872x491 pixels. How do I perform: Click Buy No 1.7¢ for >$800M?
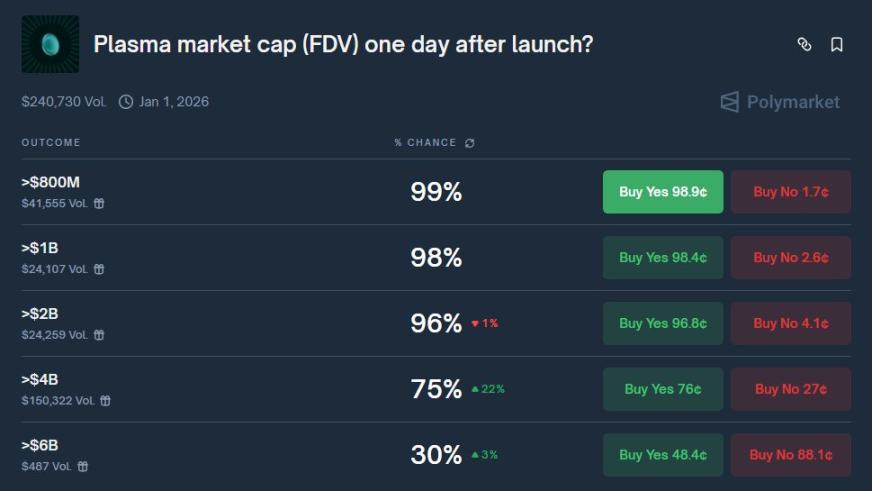coord(790,192)
